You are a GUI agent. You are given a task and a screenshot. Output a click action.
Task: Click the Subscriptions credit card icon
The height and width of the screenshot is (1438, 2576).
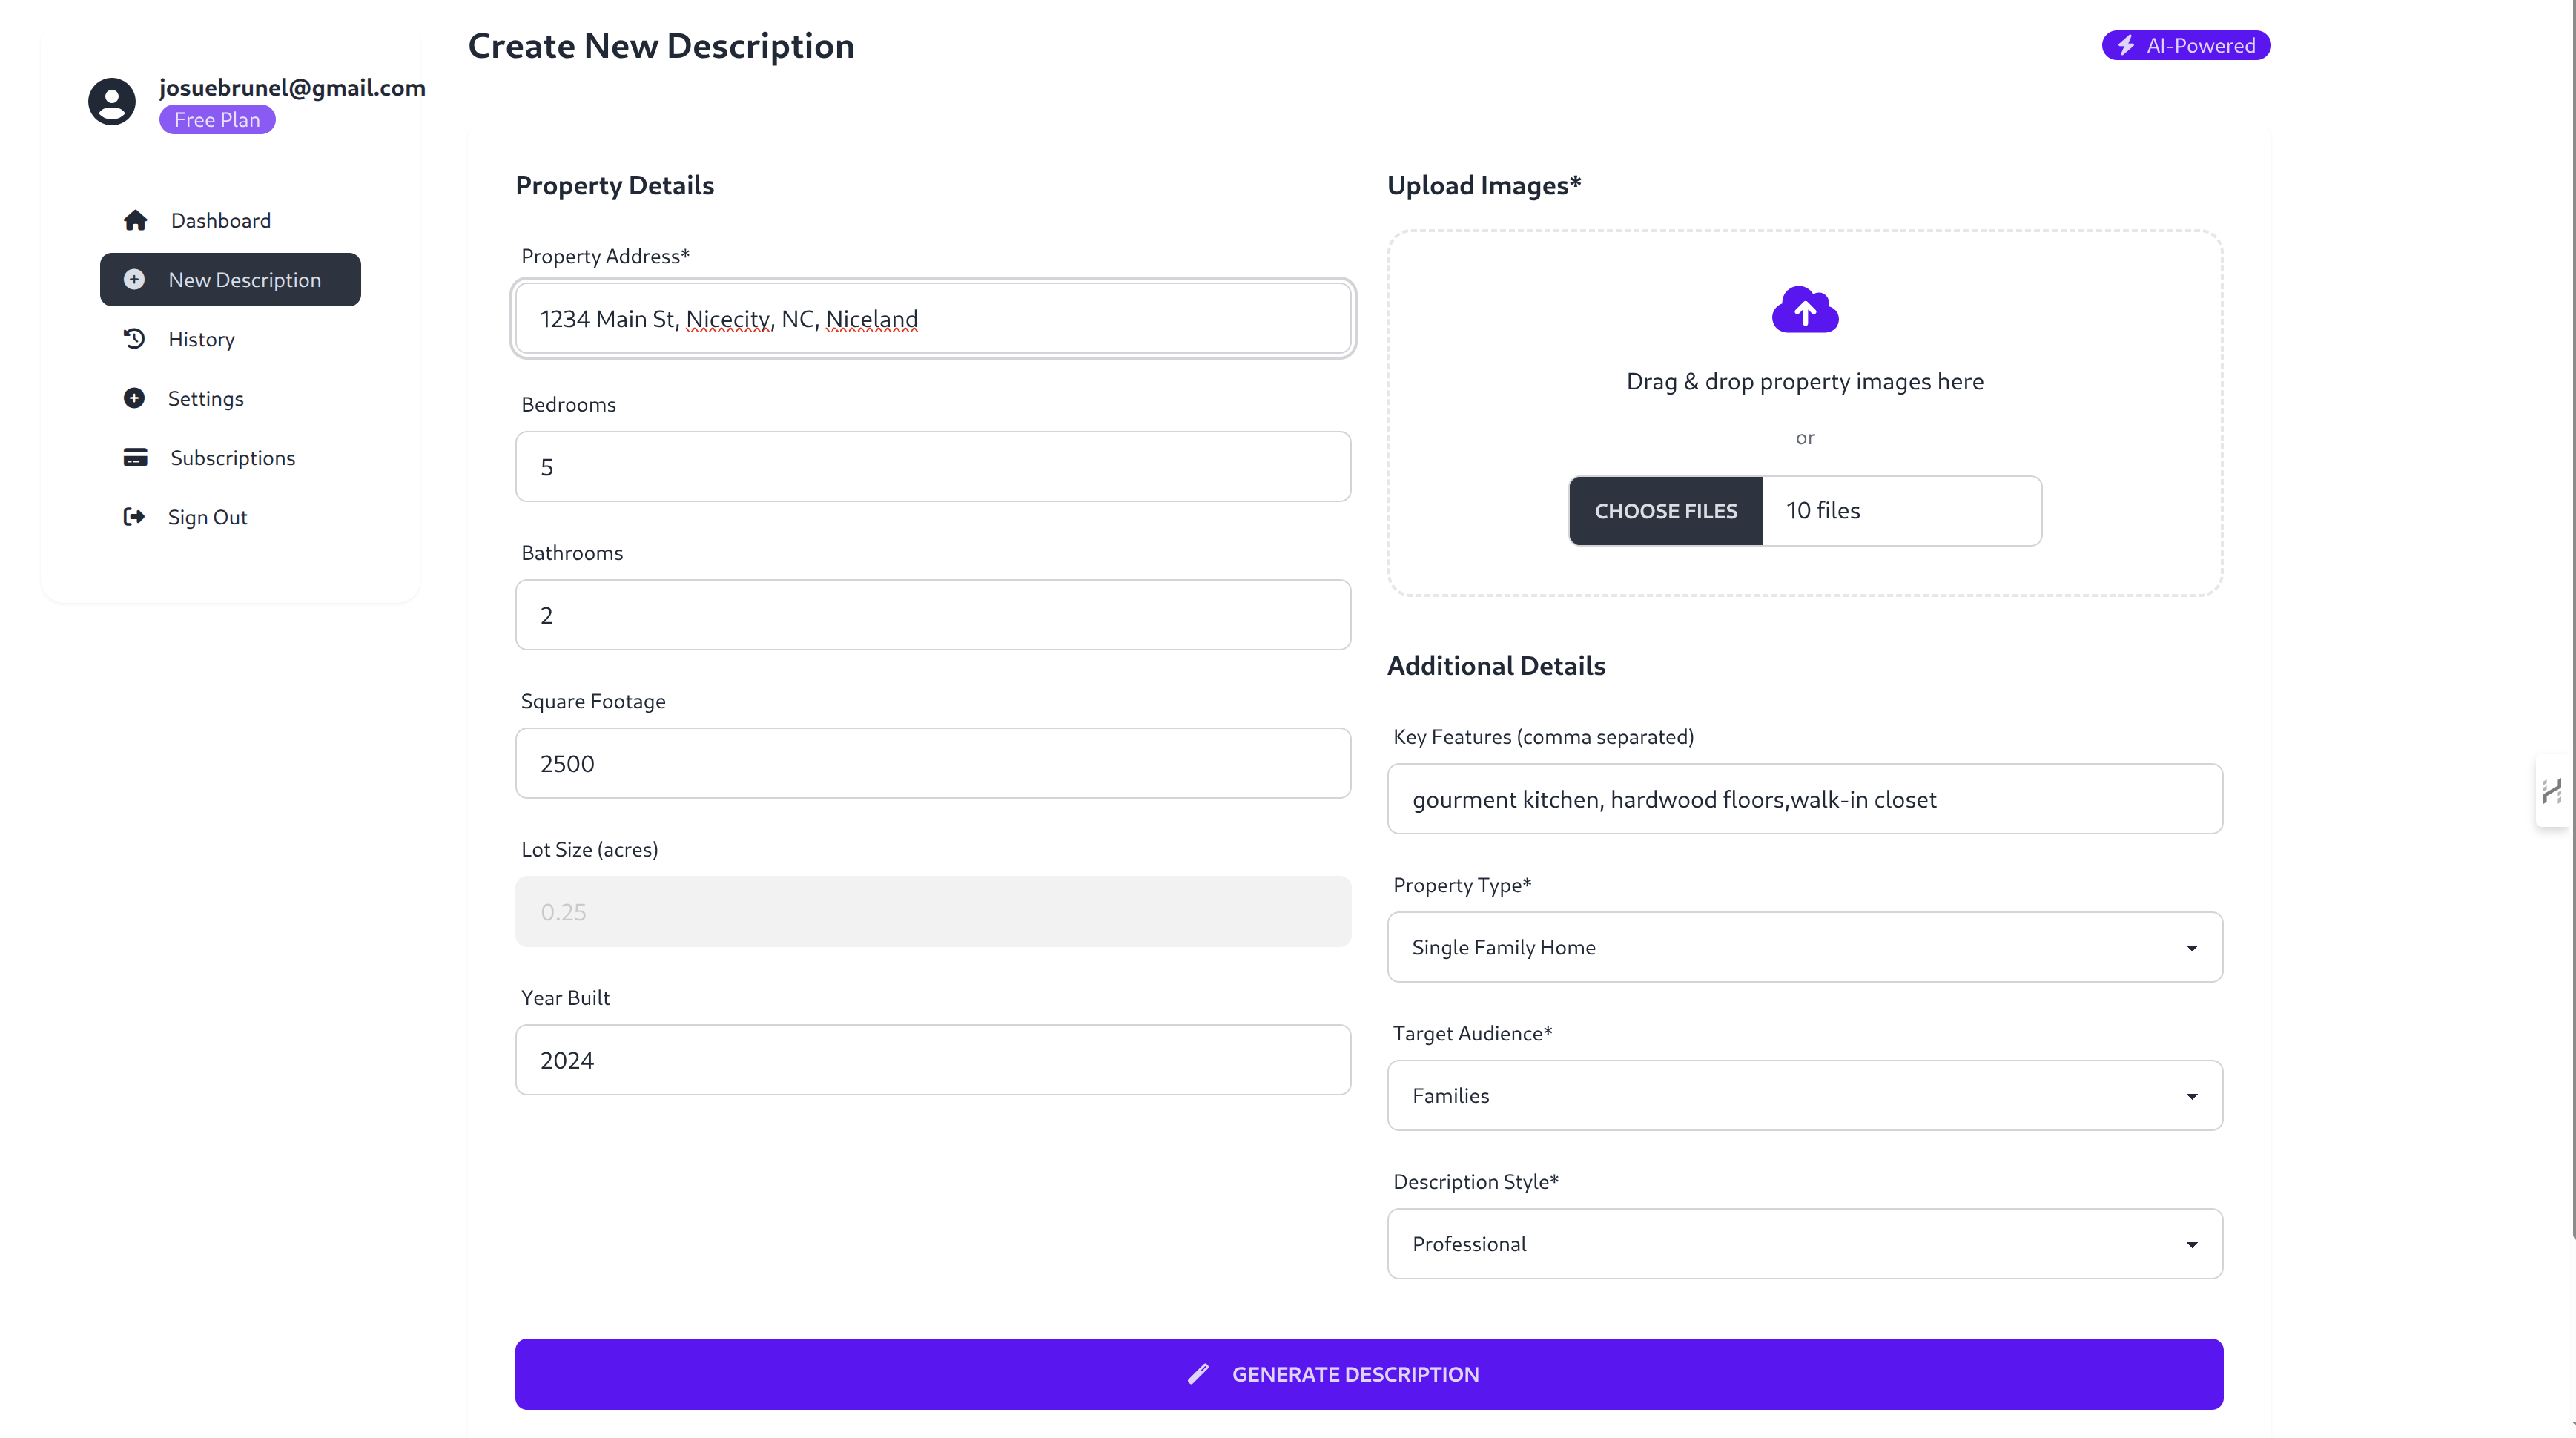(x=135, y=457)
